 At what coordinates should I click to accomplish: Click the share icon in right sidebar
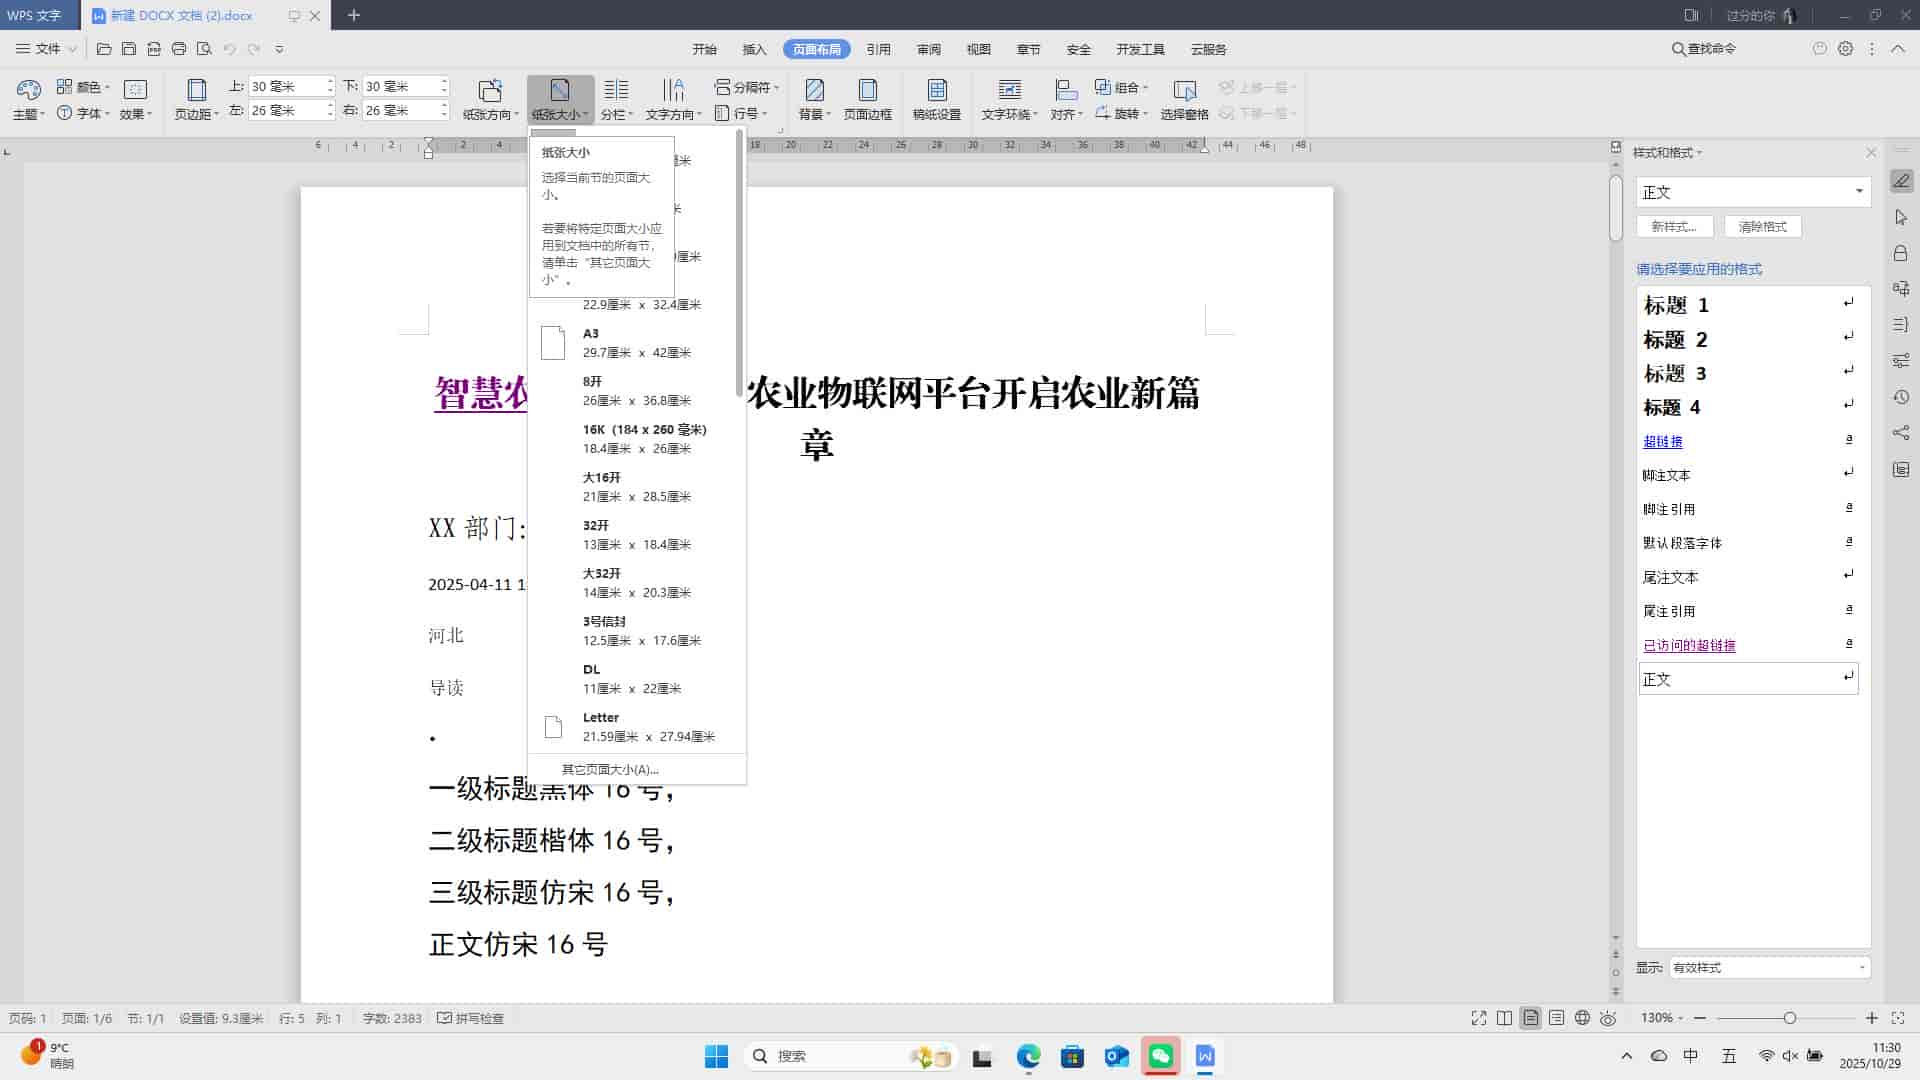pos(1901,433)
